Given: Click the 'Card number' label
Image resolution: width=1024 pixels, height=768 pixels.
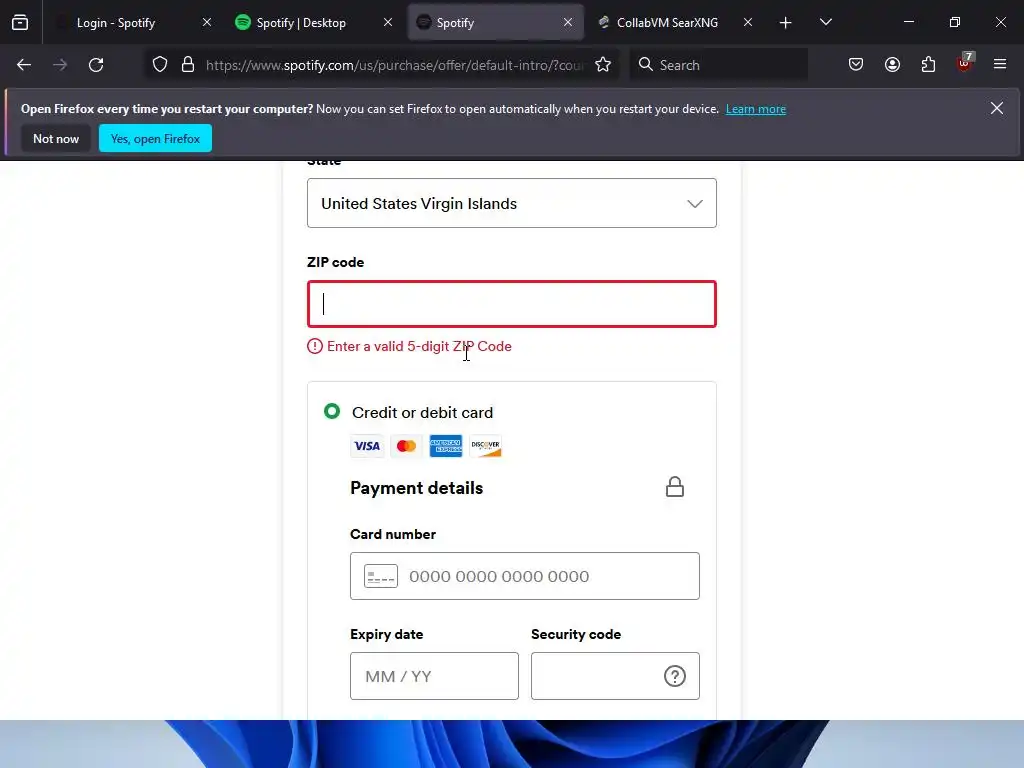Looking at the screenshot, I should coord(393,534).
